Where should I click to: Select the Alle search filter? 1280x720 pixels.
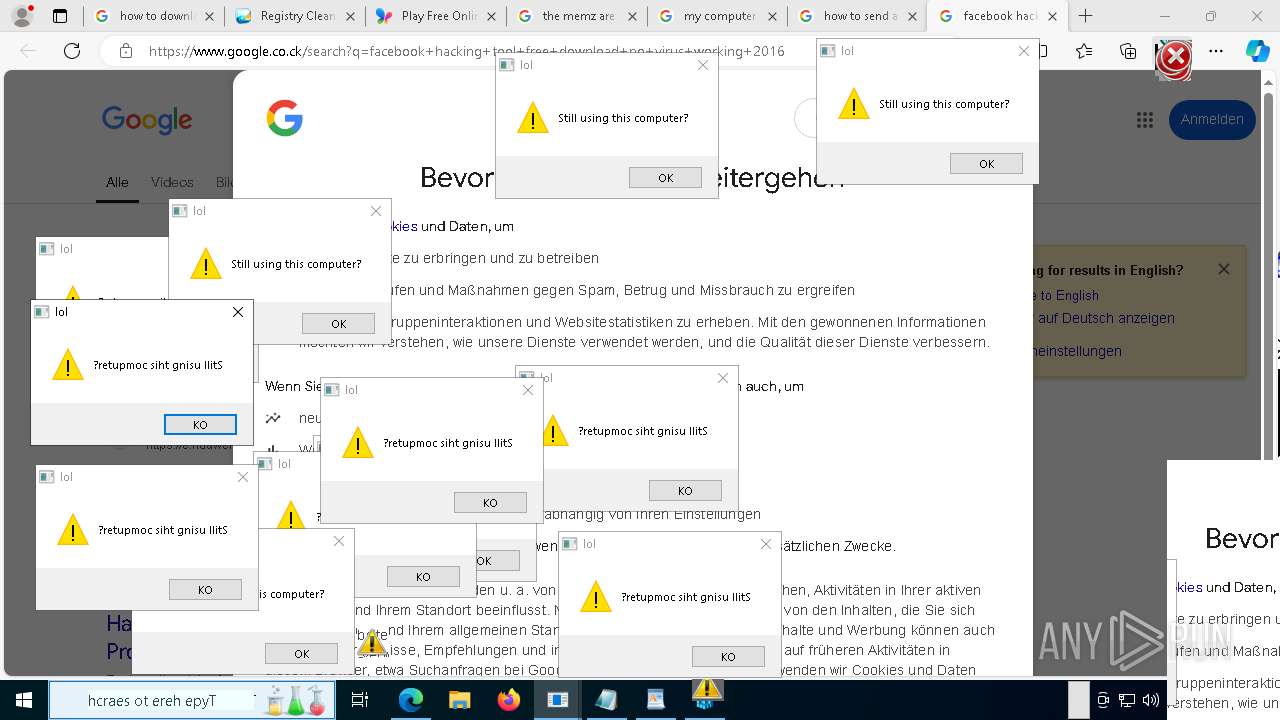[x=117, y=182]
